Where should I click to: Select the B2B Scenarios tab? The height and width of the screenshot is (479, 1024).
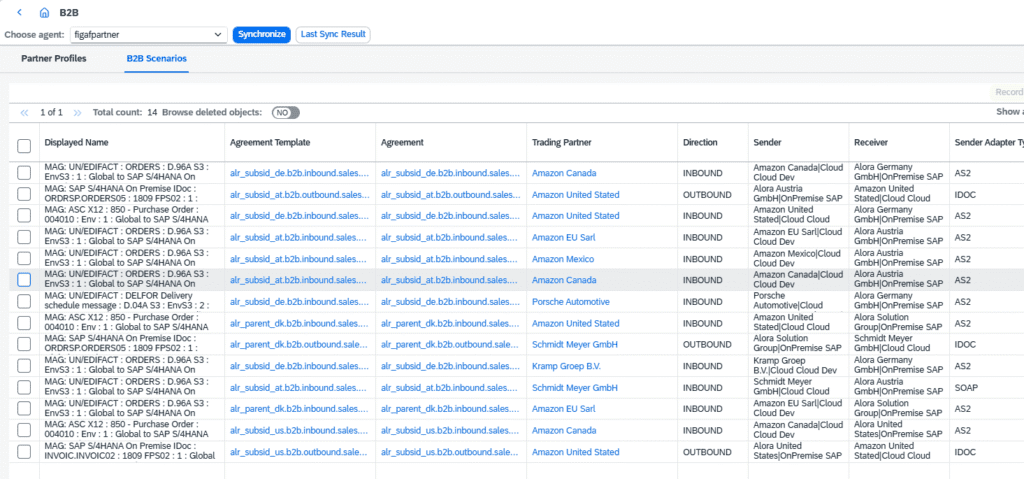tap(157, 59)
